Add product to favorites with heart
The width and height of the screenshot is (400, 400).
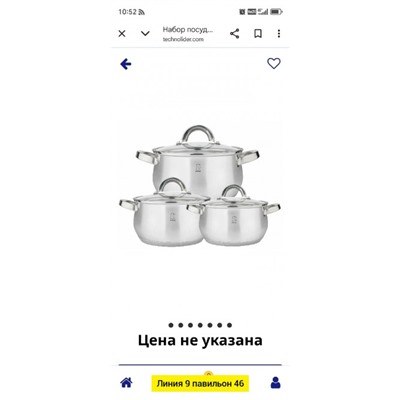[x=274, y=63]
